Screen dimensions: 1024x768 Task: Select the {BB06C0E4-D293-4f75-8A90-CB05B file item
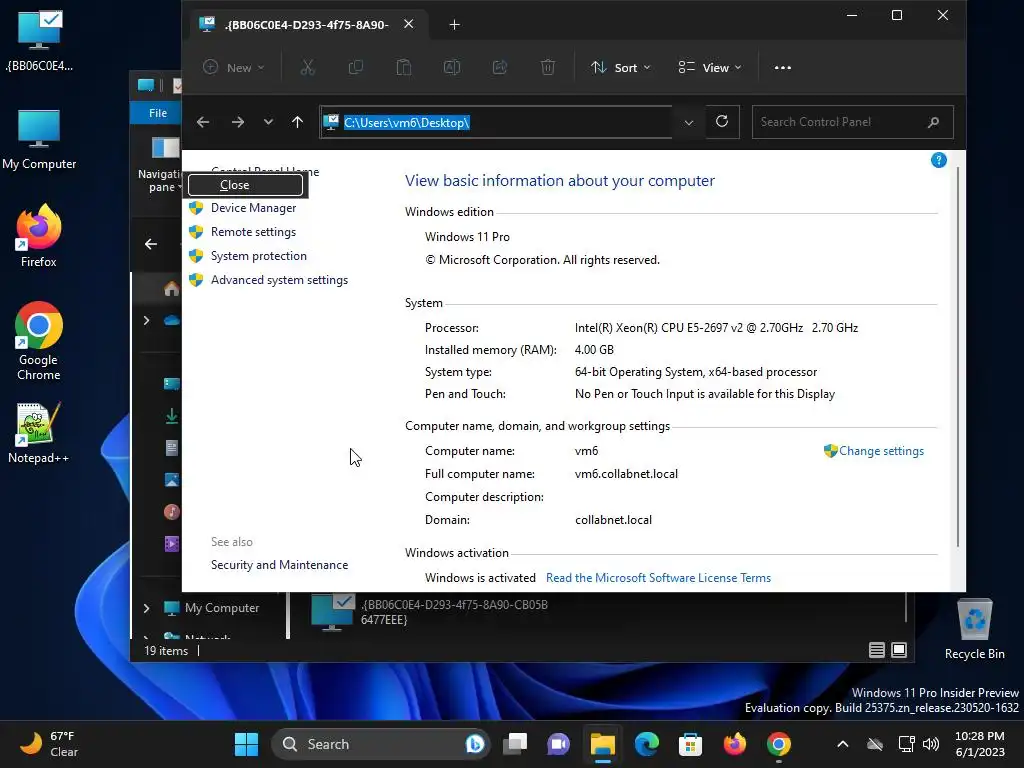click(x=430, y=612)
